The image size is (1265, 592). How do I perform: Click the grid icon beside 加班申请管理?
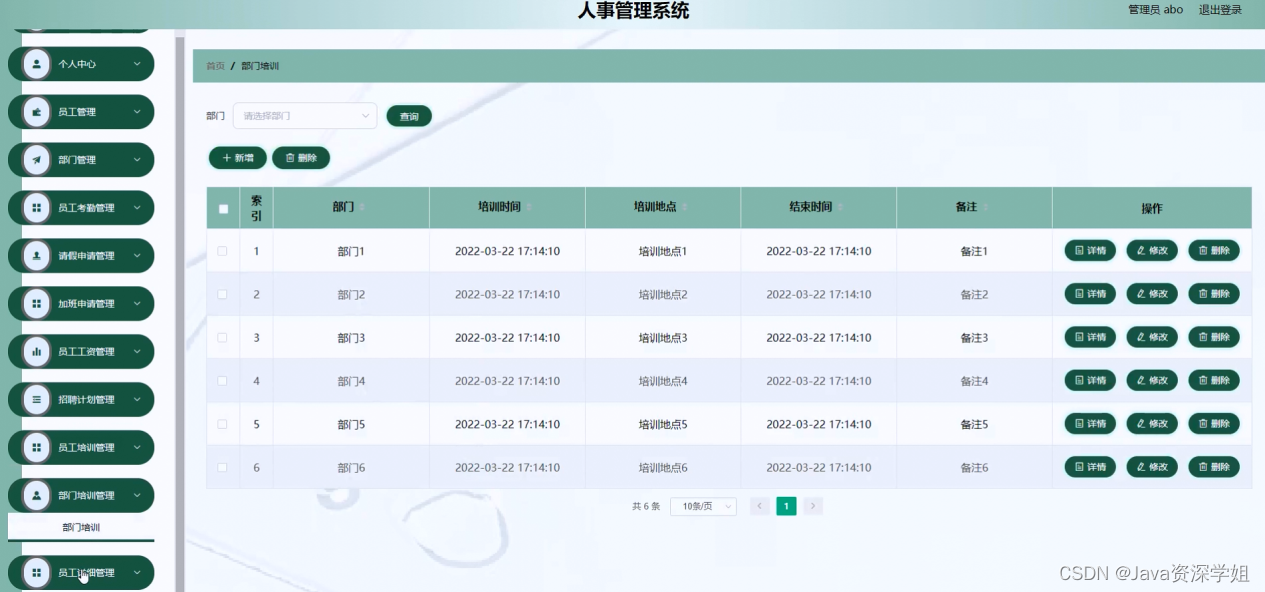pyautogui.click(x=37, y=304)
